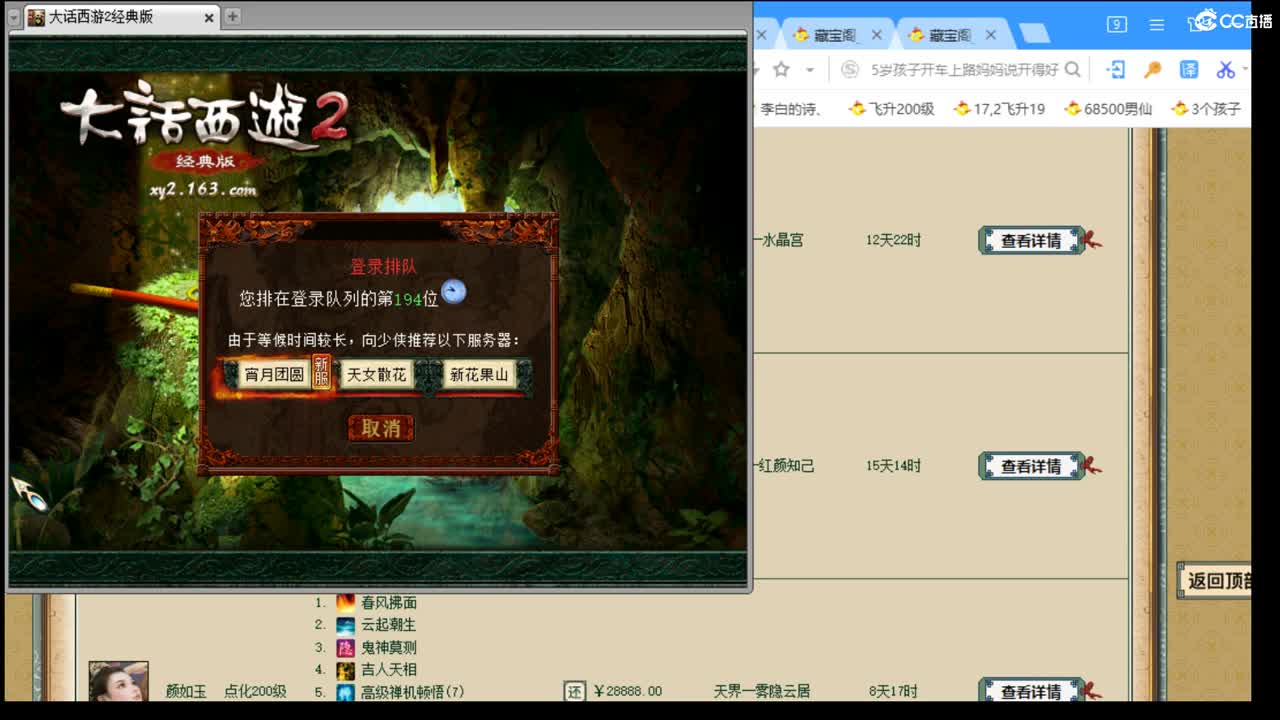This screenshot has height=720, width=1280.
Task: Click the 吉人天相 skill icon
Action: point(345,670)
